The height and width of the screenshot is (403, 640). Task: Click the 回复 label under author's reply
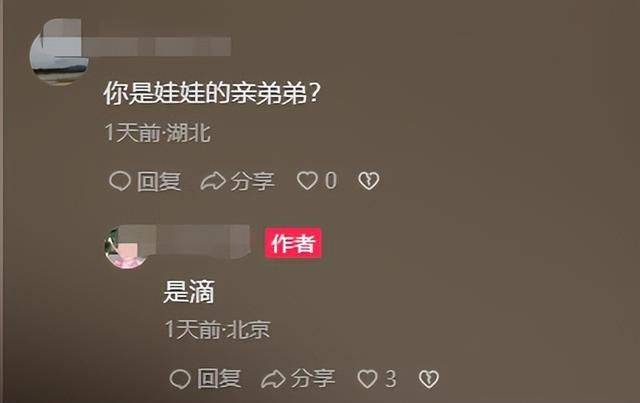[x=219, y=379]
